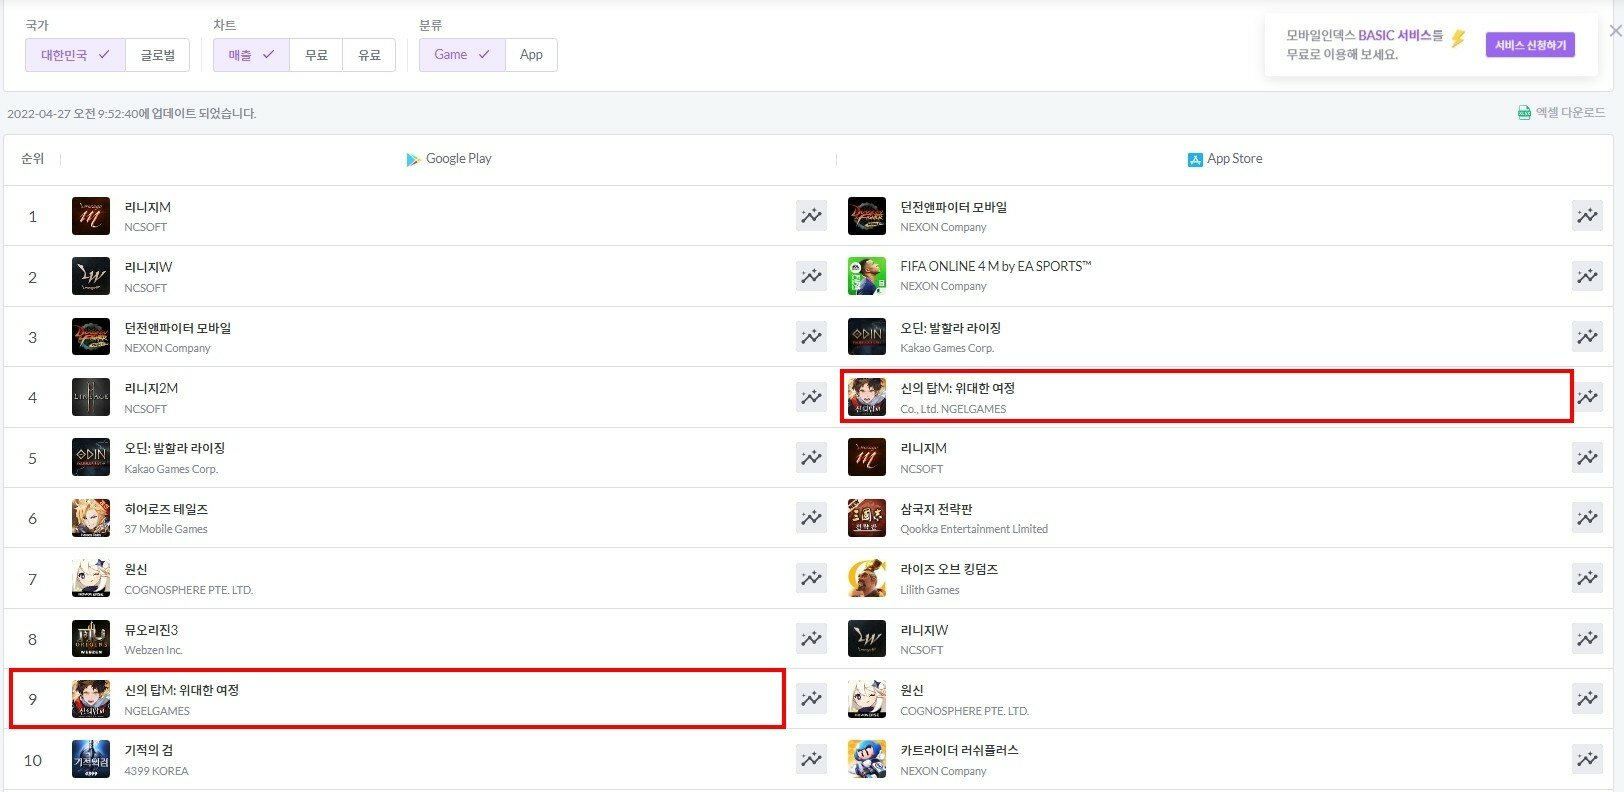
Task: Click Qookka Entertainment Limited publisher text
Action: click(x=974, y=529)
